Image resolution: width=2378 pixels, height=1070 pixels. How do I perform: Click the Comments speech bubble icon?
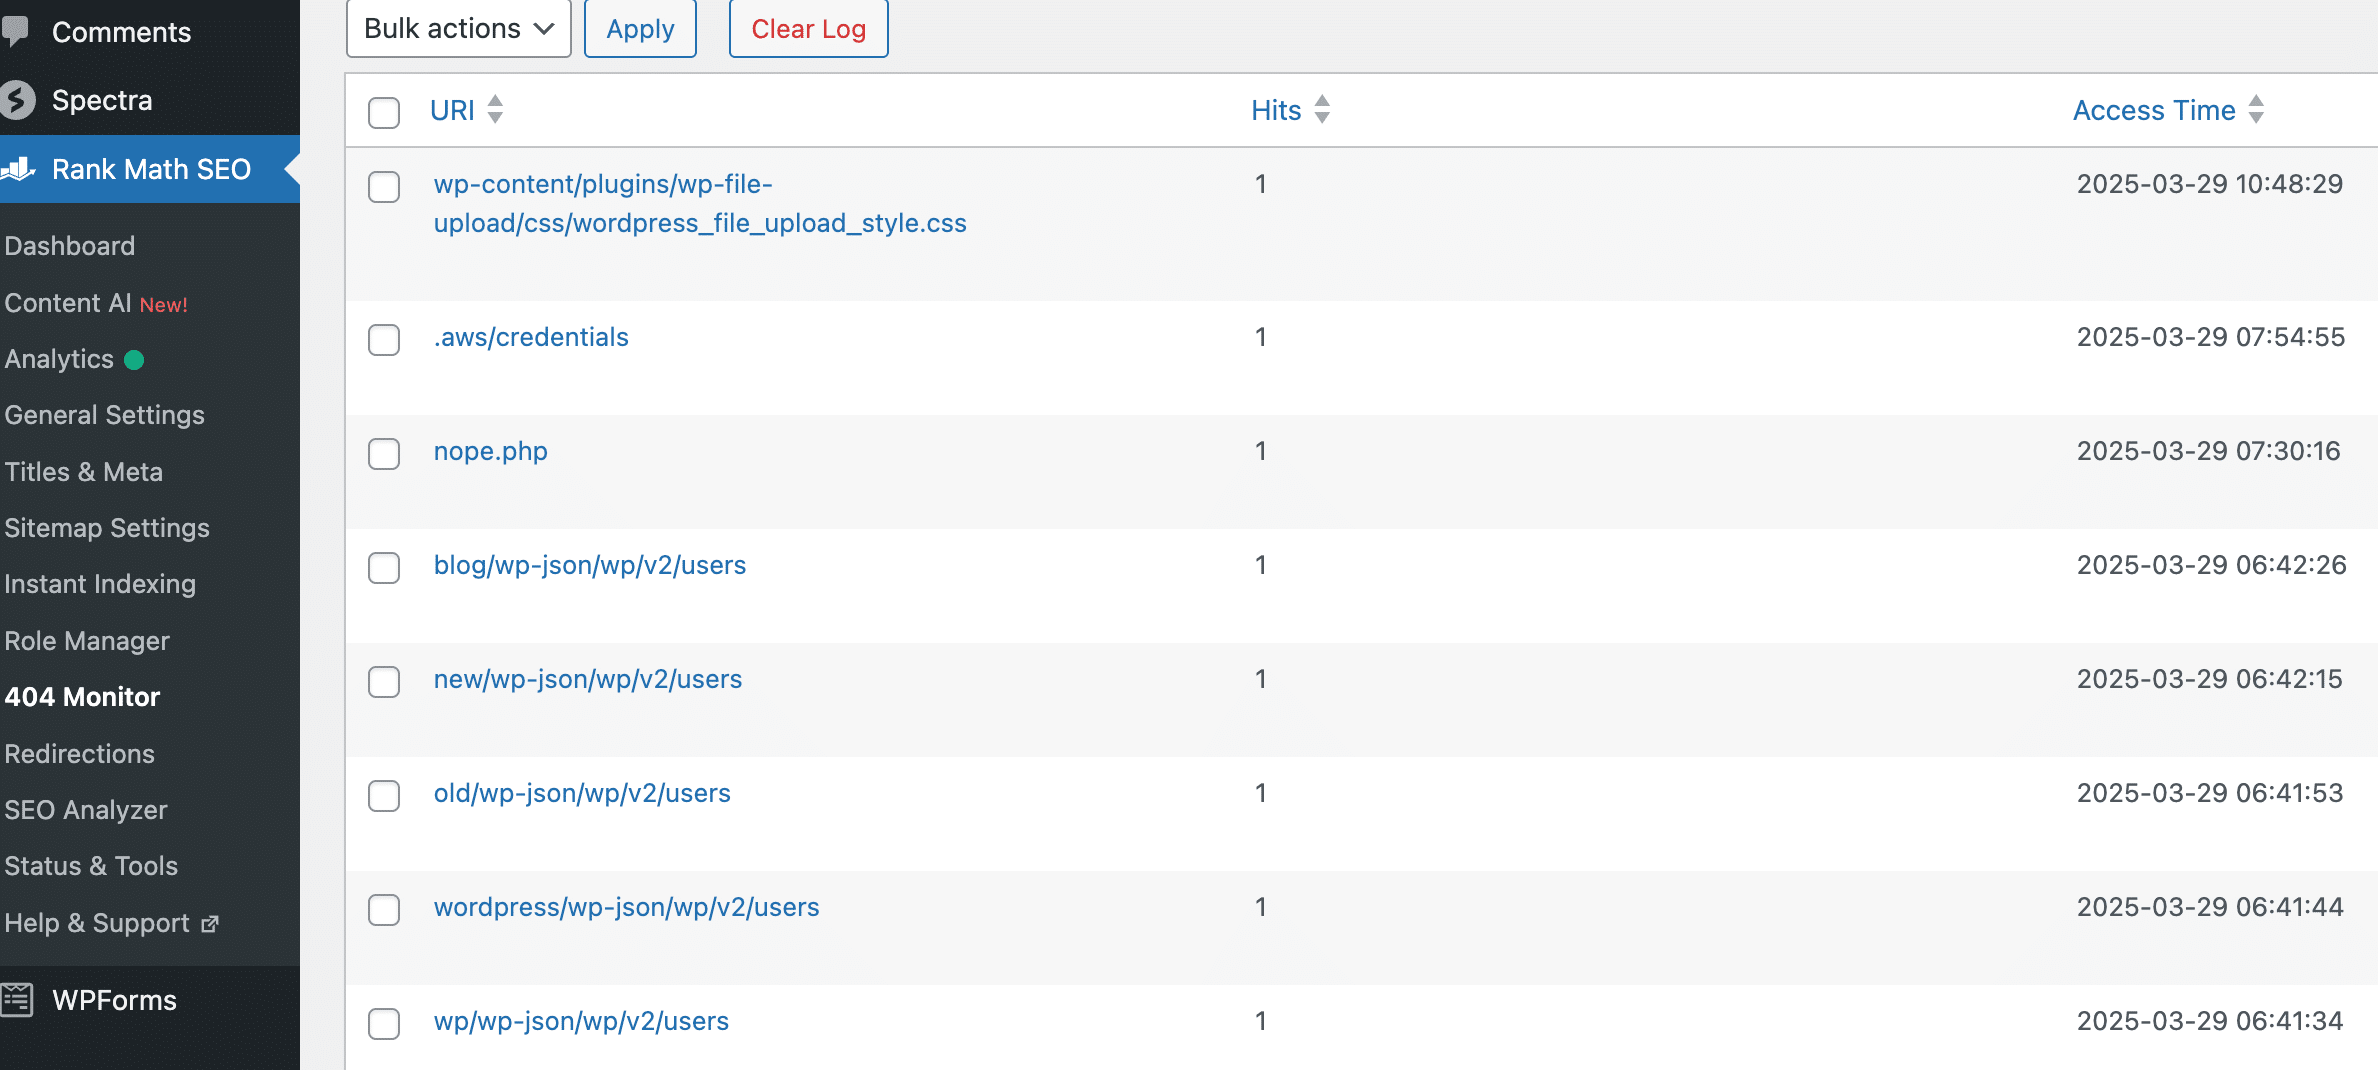16,32
